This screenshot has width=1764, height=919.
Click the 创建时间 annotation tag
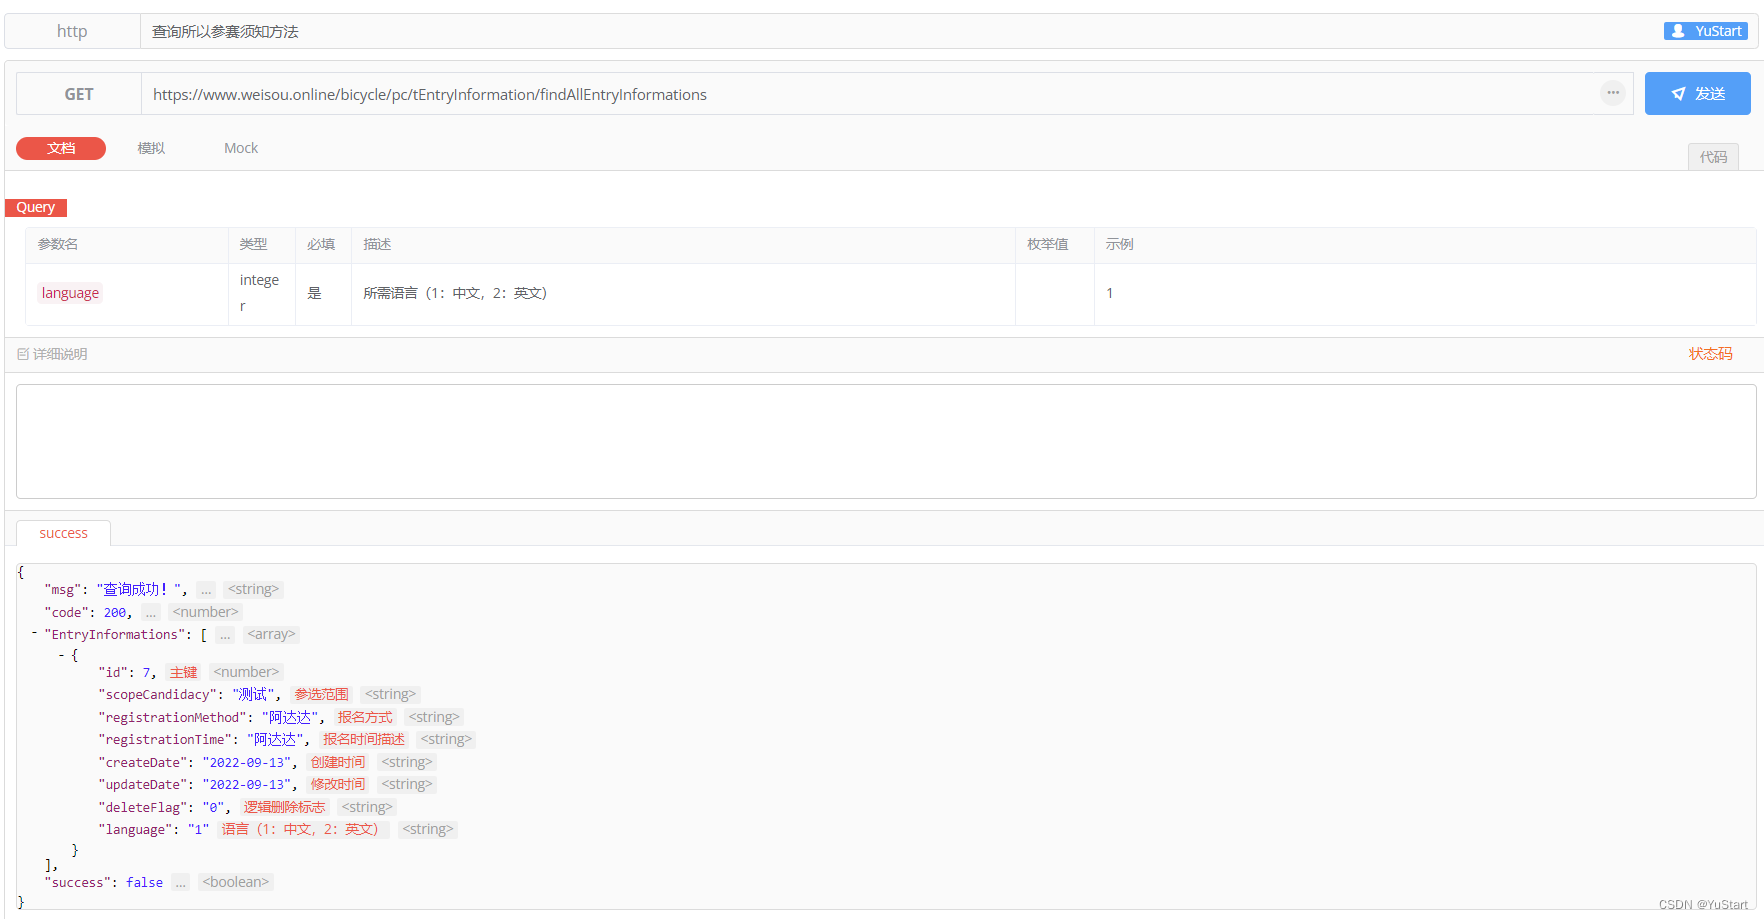[x=338, y=762]
